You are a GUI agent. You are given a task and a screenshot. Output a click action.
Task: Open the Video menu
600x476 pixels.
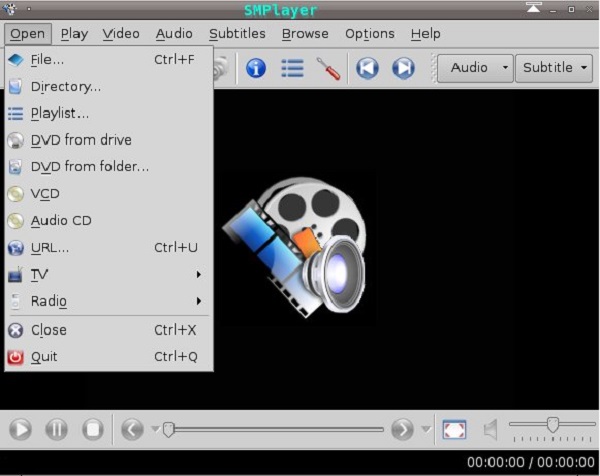pyautogui.click(x=121, y=34)
